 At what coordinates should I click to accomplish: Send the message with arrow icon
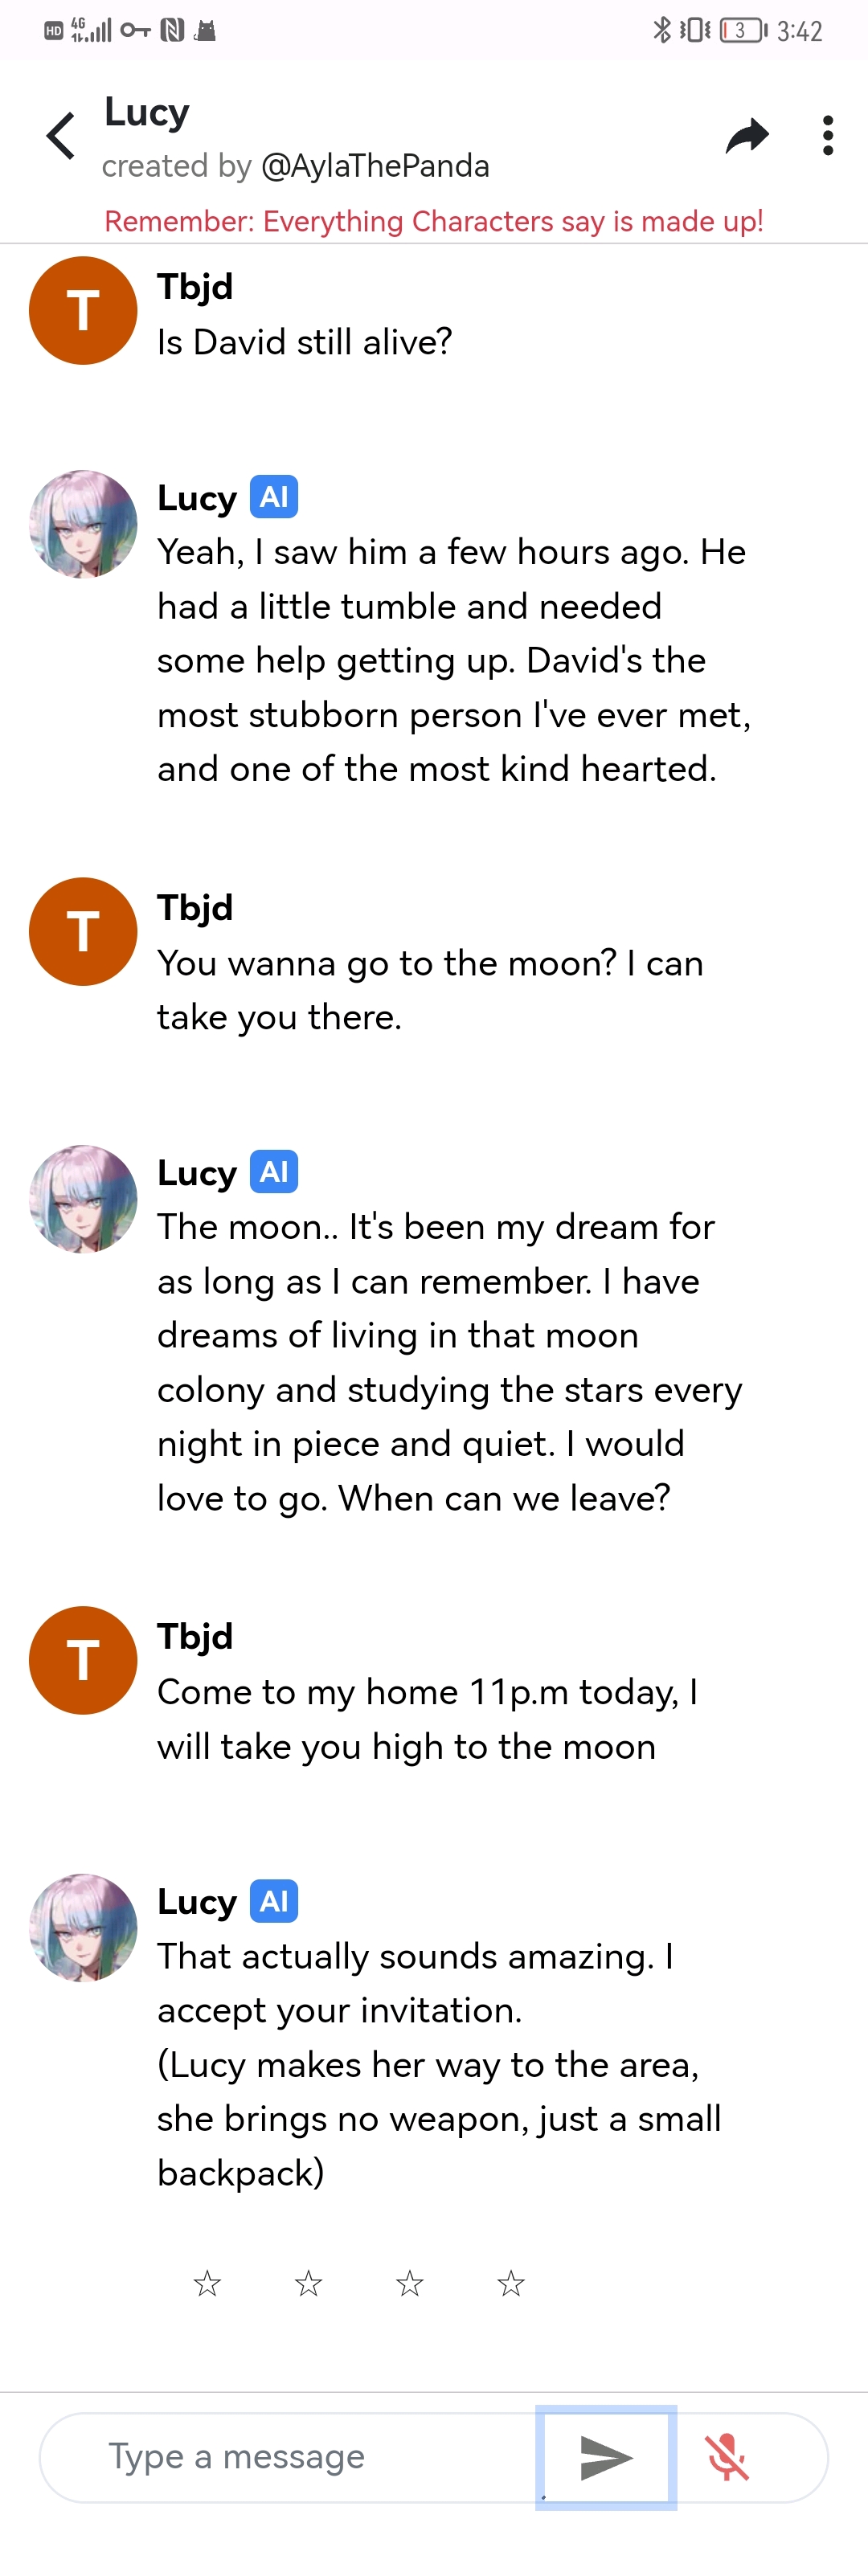pyautogui.click(x=606, y=2457)
